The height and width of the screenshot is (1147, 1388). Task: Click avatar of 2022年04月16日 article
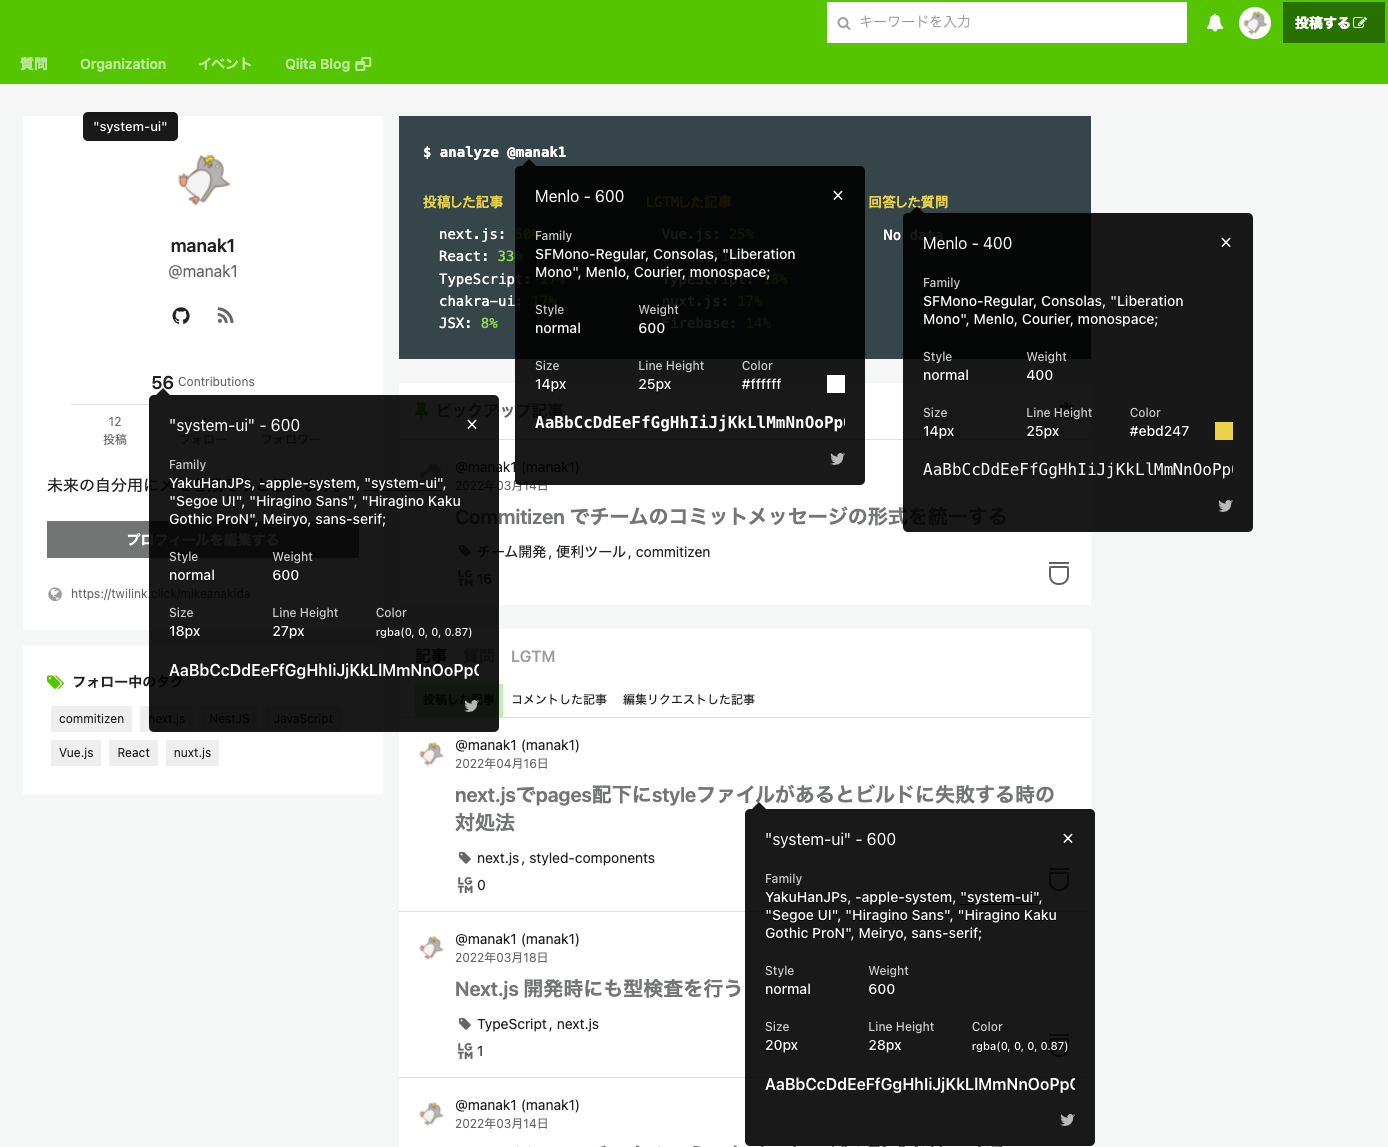(431, 754)
